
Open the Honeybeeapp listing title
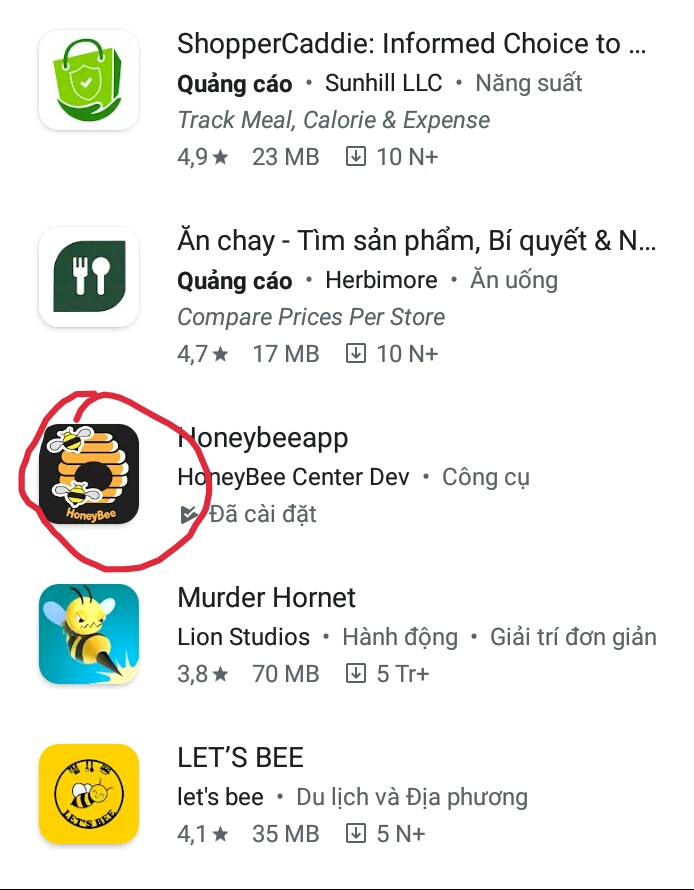click(263, 439)
